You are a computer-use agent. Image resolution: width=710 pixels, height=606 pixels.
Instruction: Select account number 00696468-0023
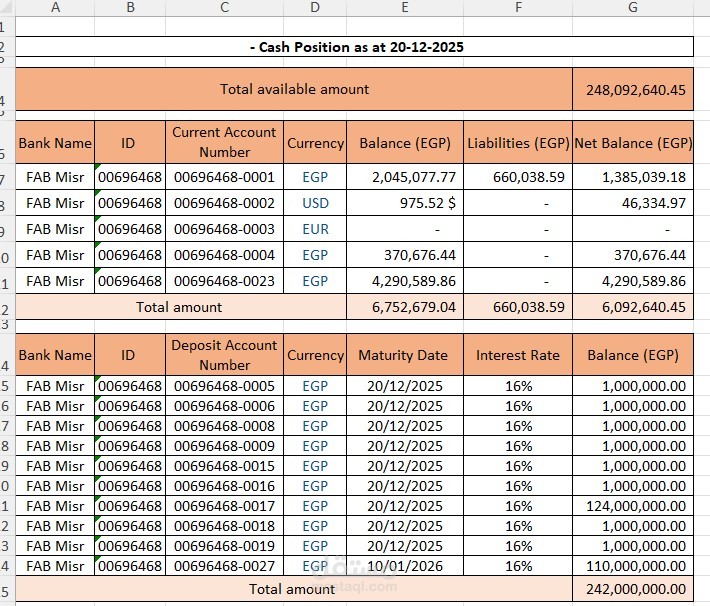point(225,281)
